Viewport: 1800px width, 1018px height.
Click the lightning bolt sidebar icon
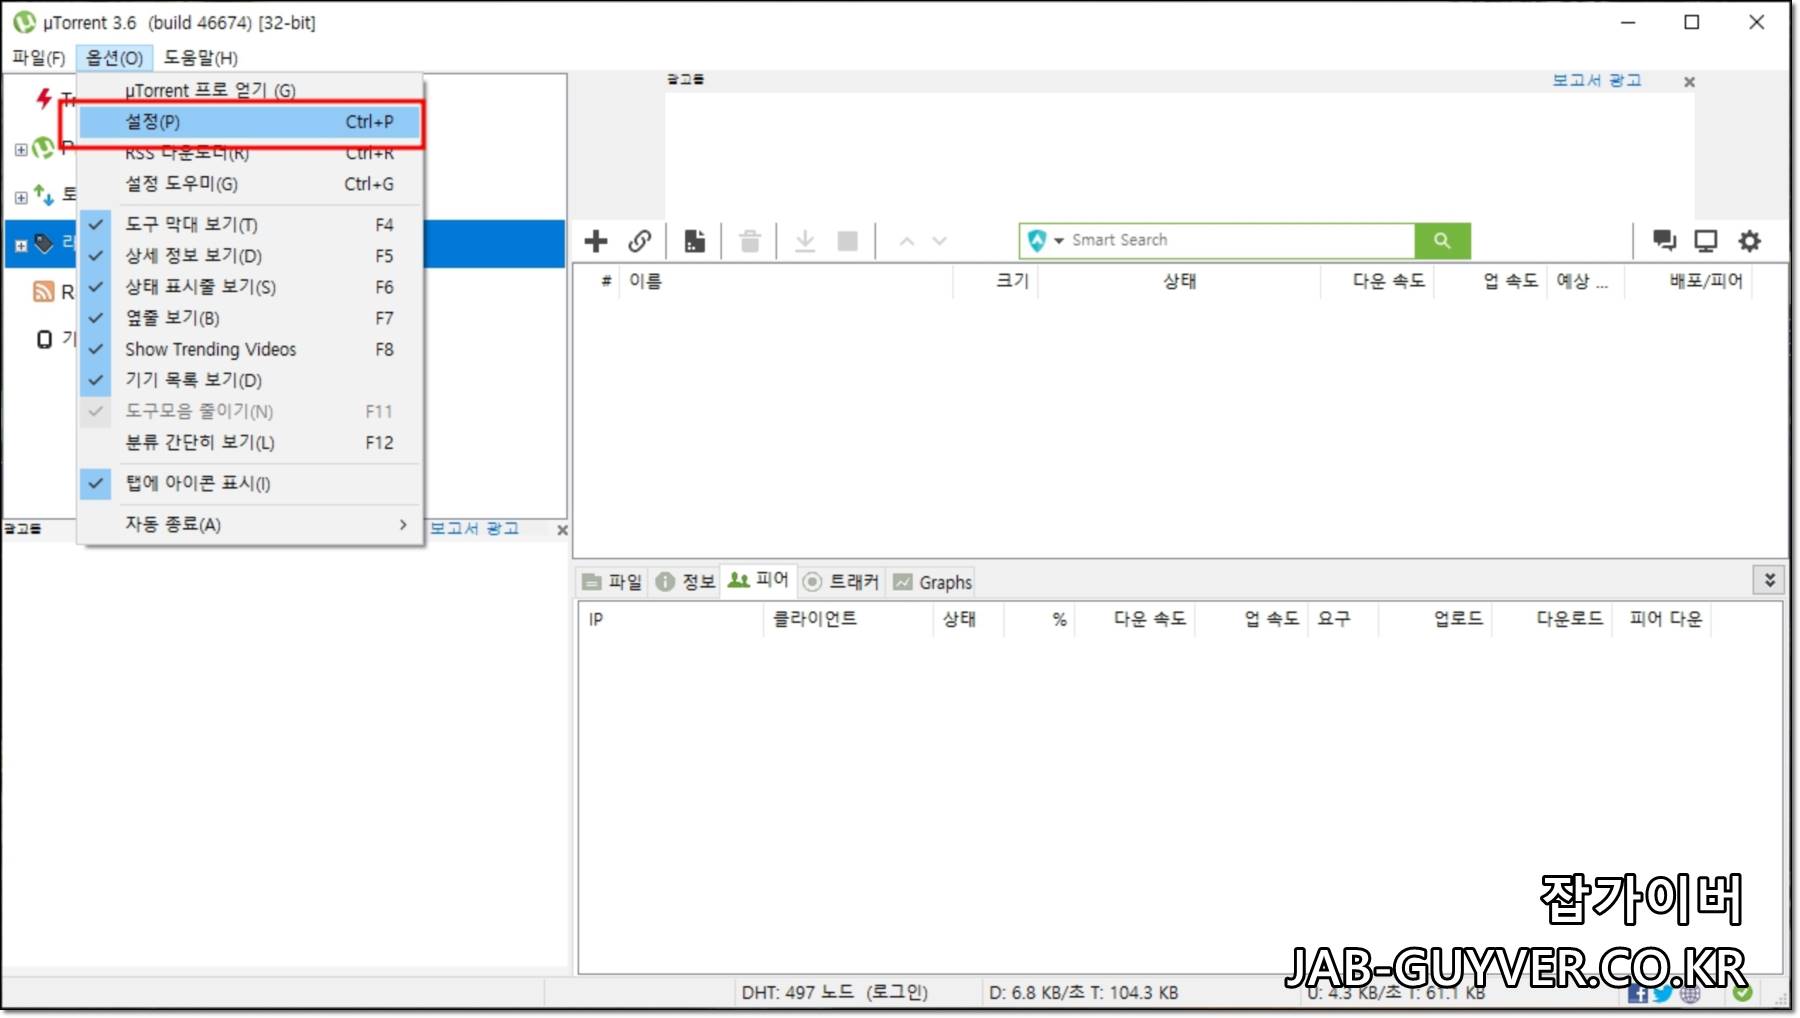(44, 98)
